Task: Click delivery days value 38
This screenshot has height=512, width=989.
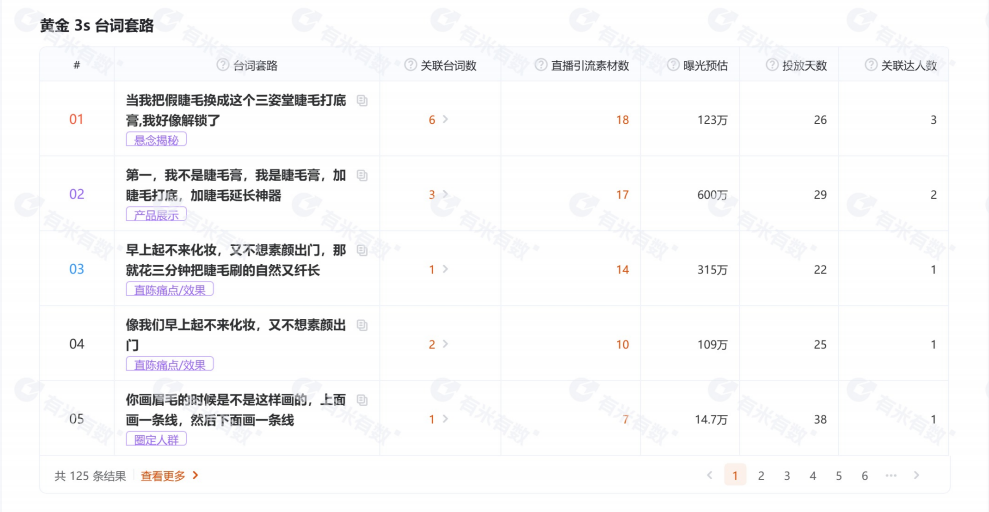Action: click(x=820, y=419)
